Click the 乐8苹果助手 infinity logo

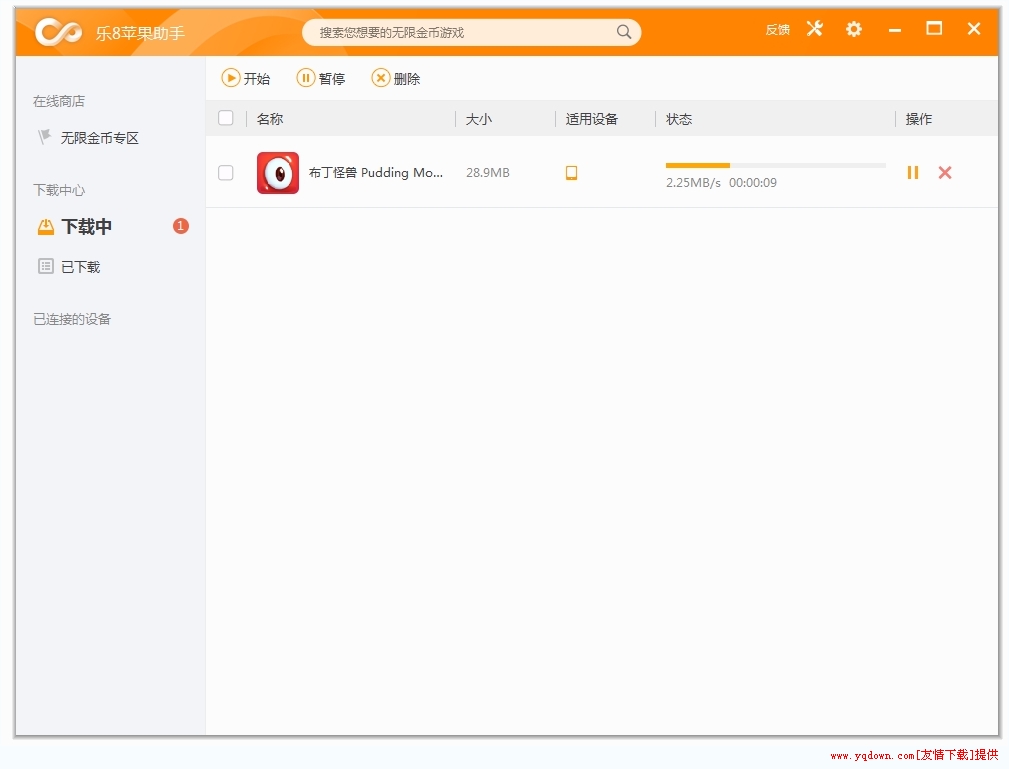click(58, 32)
